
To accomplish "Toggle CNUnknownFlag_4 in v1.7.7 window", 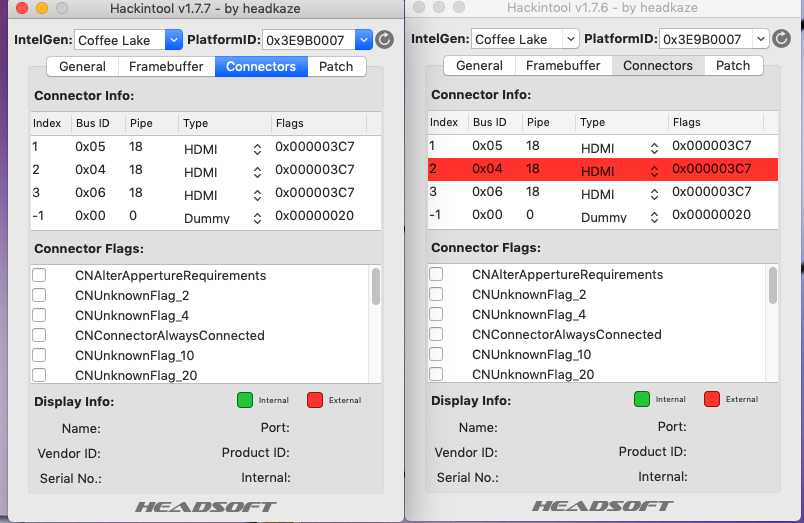I will (x=39, y=315).
